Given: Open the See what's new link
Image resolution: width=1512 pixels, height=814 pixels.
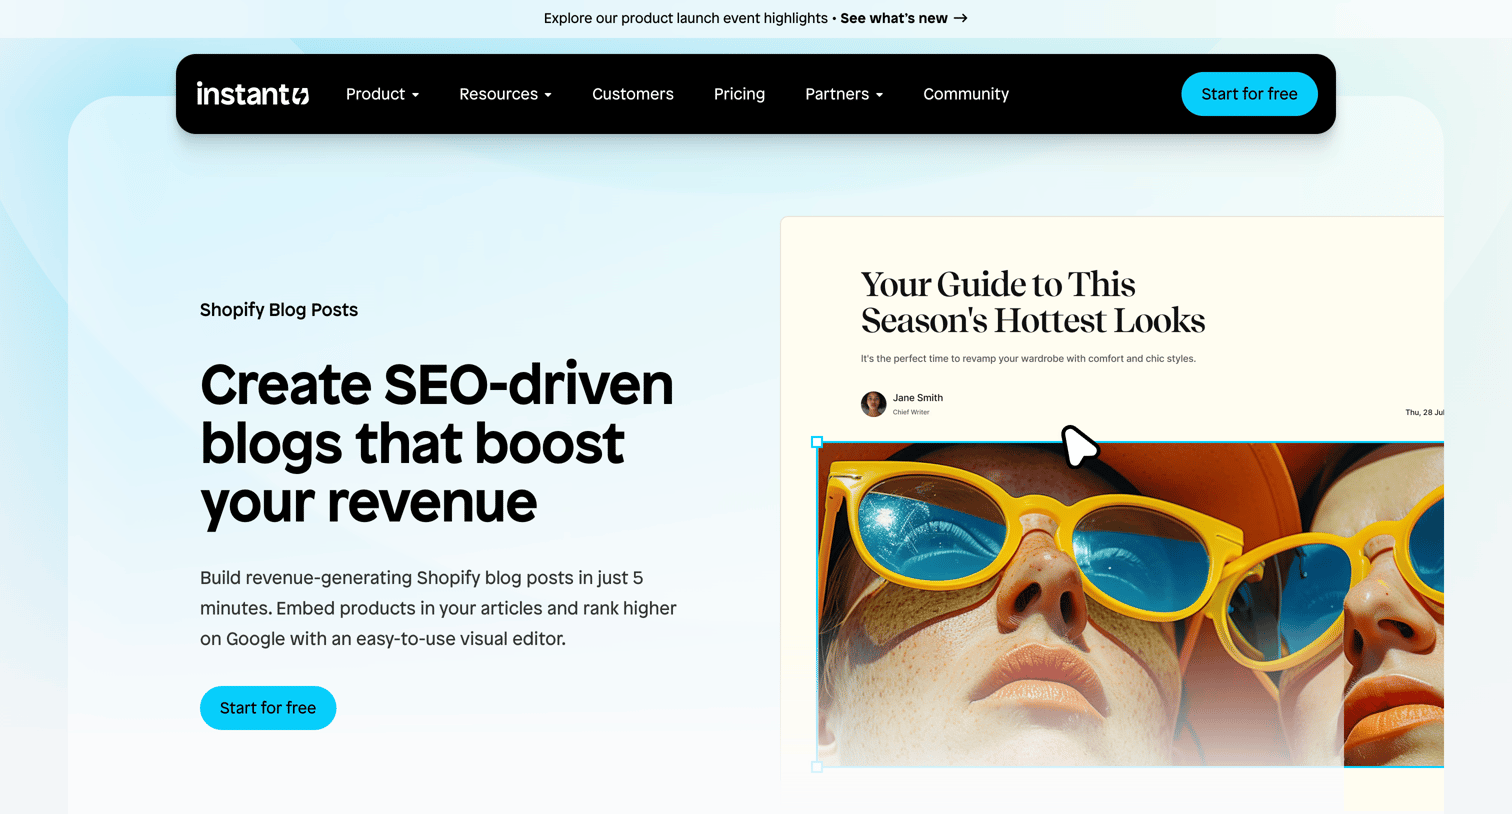Looking at the screenshot, I should 904,18.
